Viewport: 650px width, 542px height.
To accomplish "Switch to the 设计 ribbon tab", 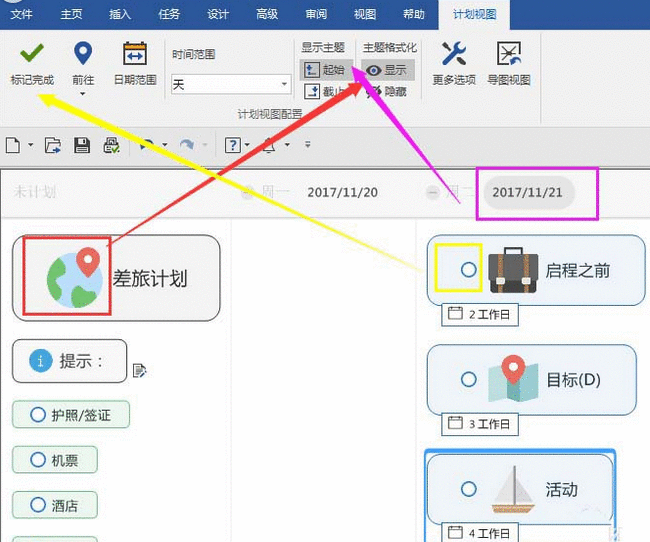I will pos(218,15).
